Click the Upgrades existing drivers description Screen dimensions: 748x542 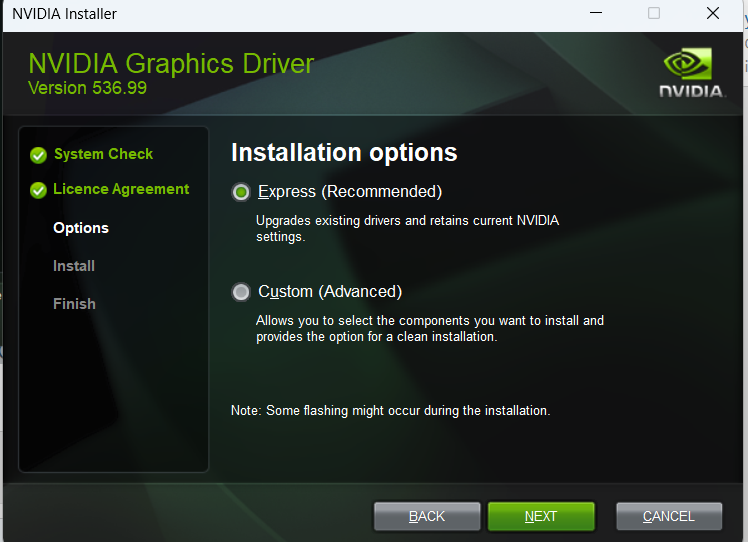tap(407, 229)
